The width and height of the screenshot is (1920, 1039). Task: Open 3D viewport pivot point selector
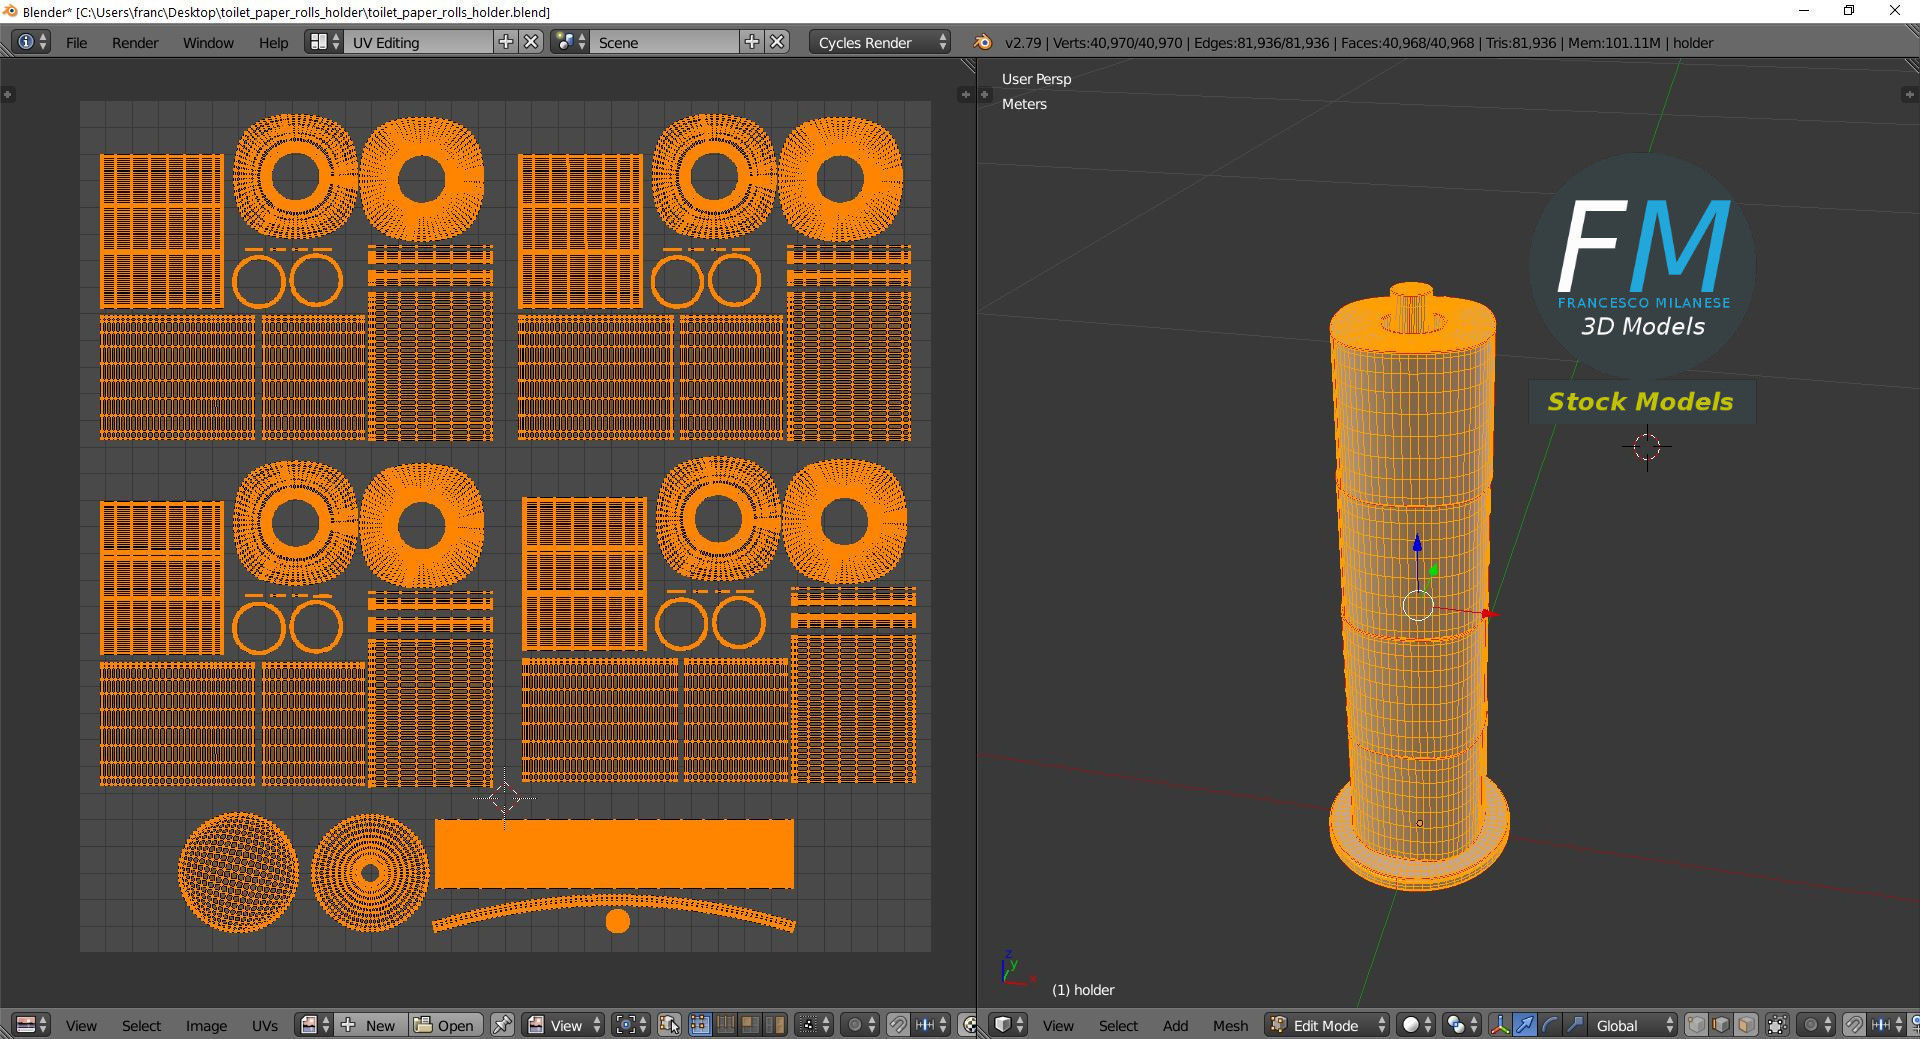pyautogui.click(x=1462, y=1025)
